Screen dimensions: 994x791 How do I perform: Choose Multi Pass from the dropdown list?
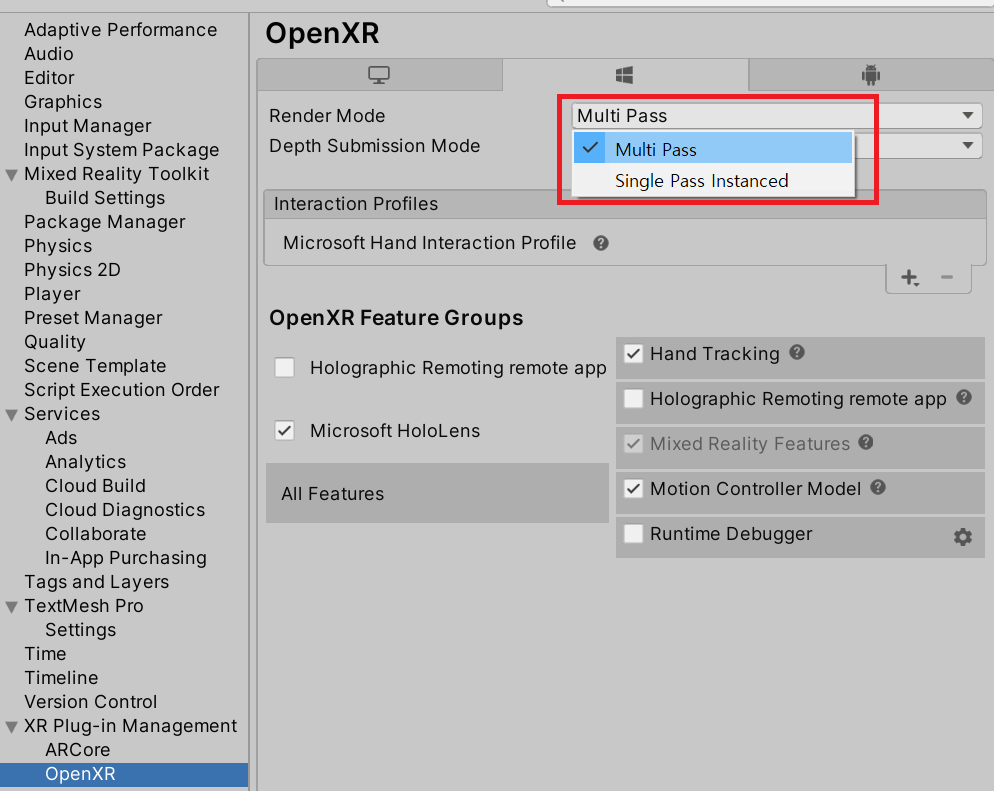coord(713,148)
